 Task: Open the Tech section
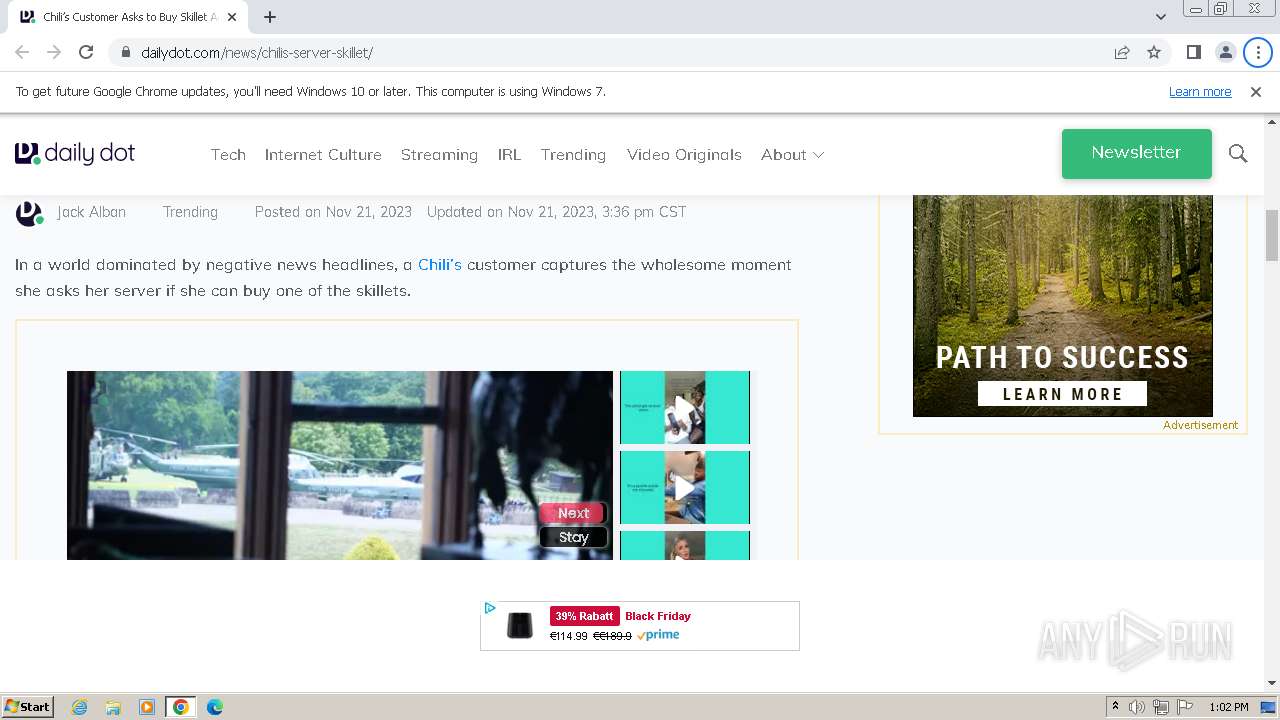tap(228, 154)
